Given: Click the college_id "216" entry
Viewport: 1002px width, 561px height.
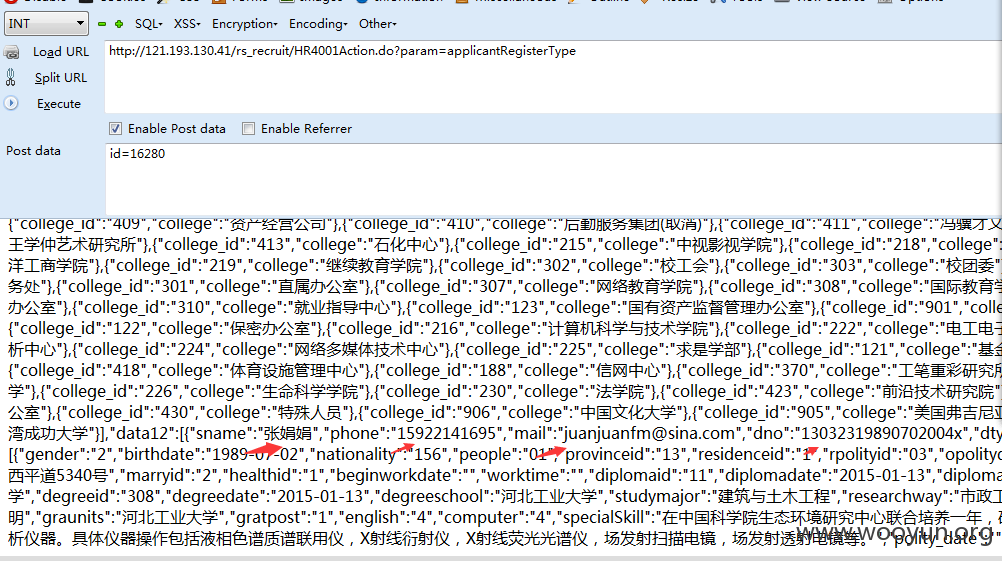Looking at the screenshot, I should (x=396, y=329).
